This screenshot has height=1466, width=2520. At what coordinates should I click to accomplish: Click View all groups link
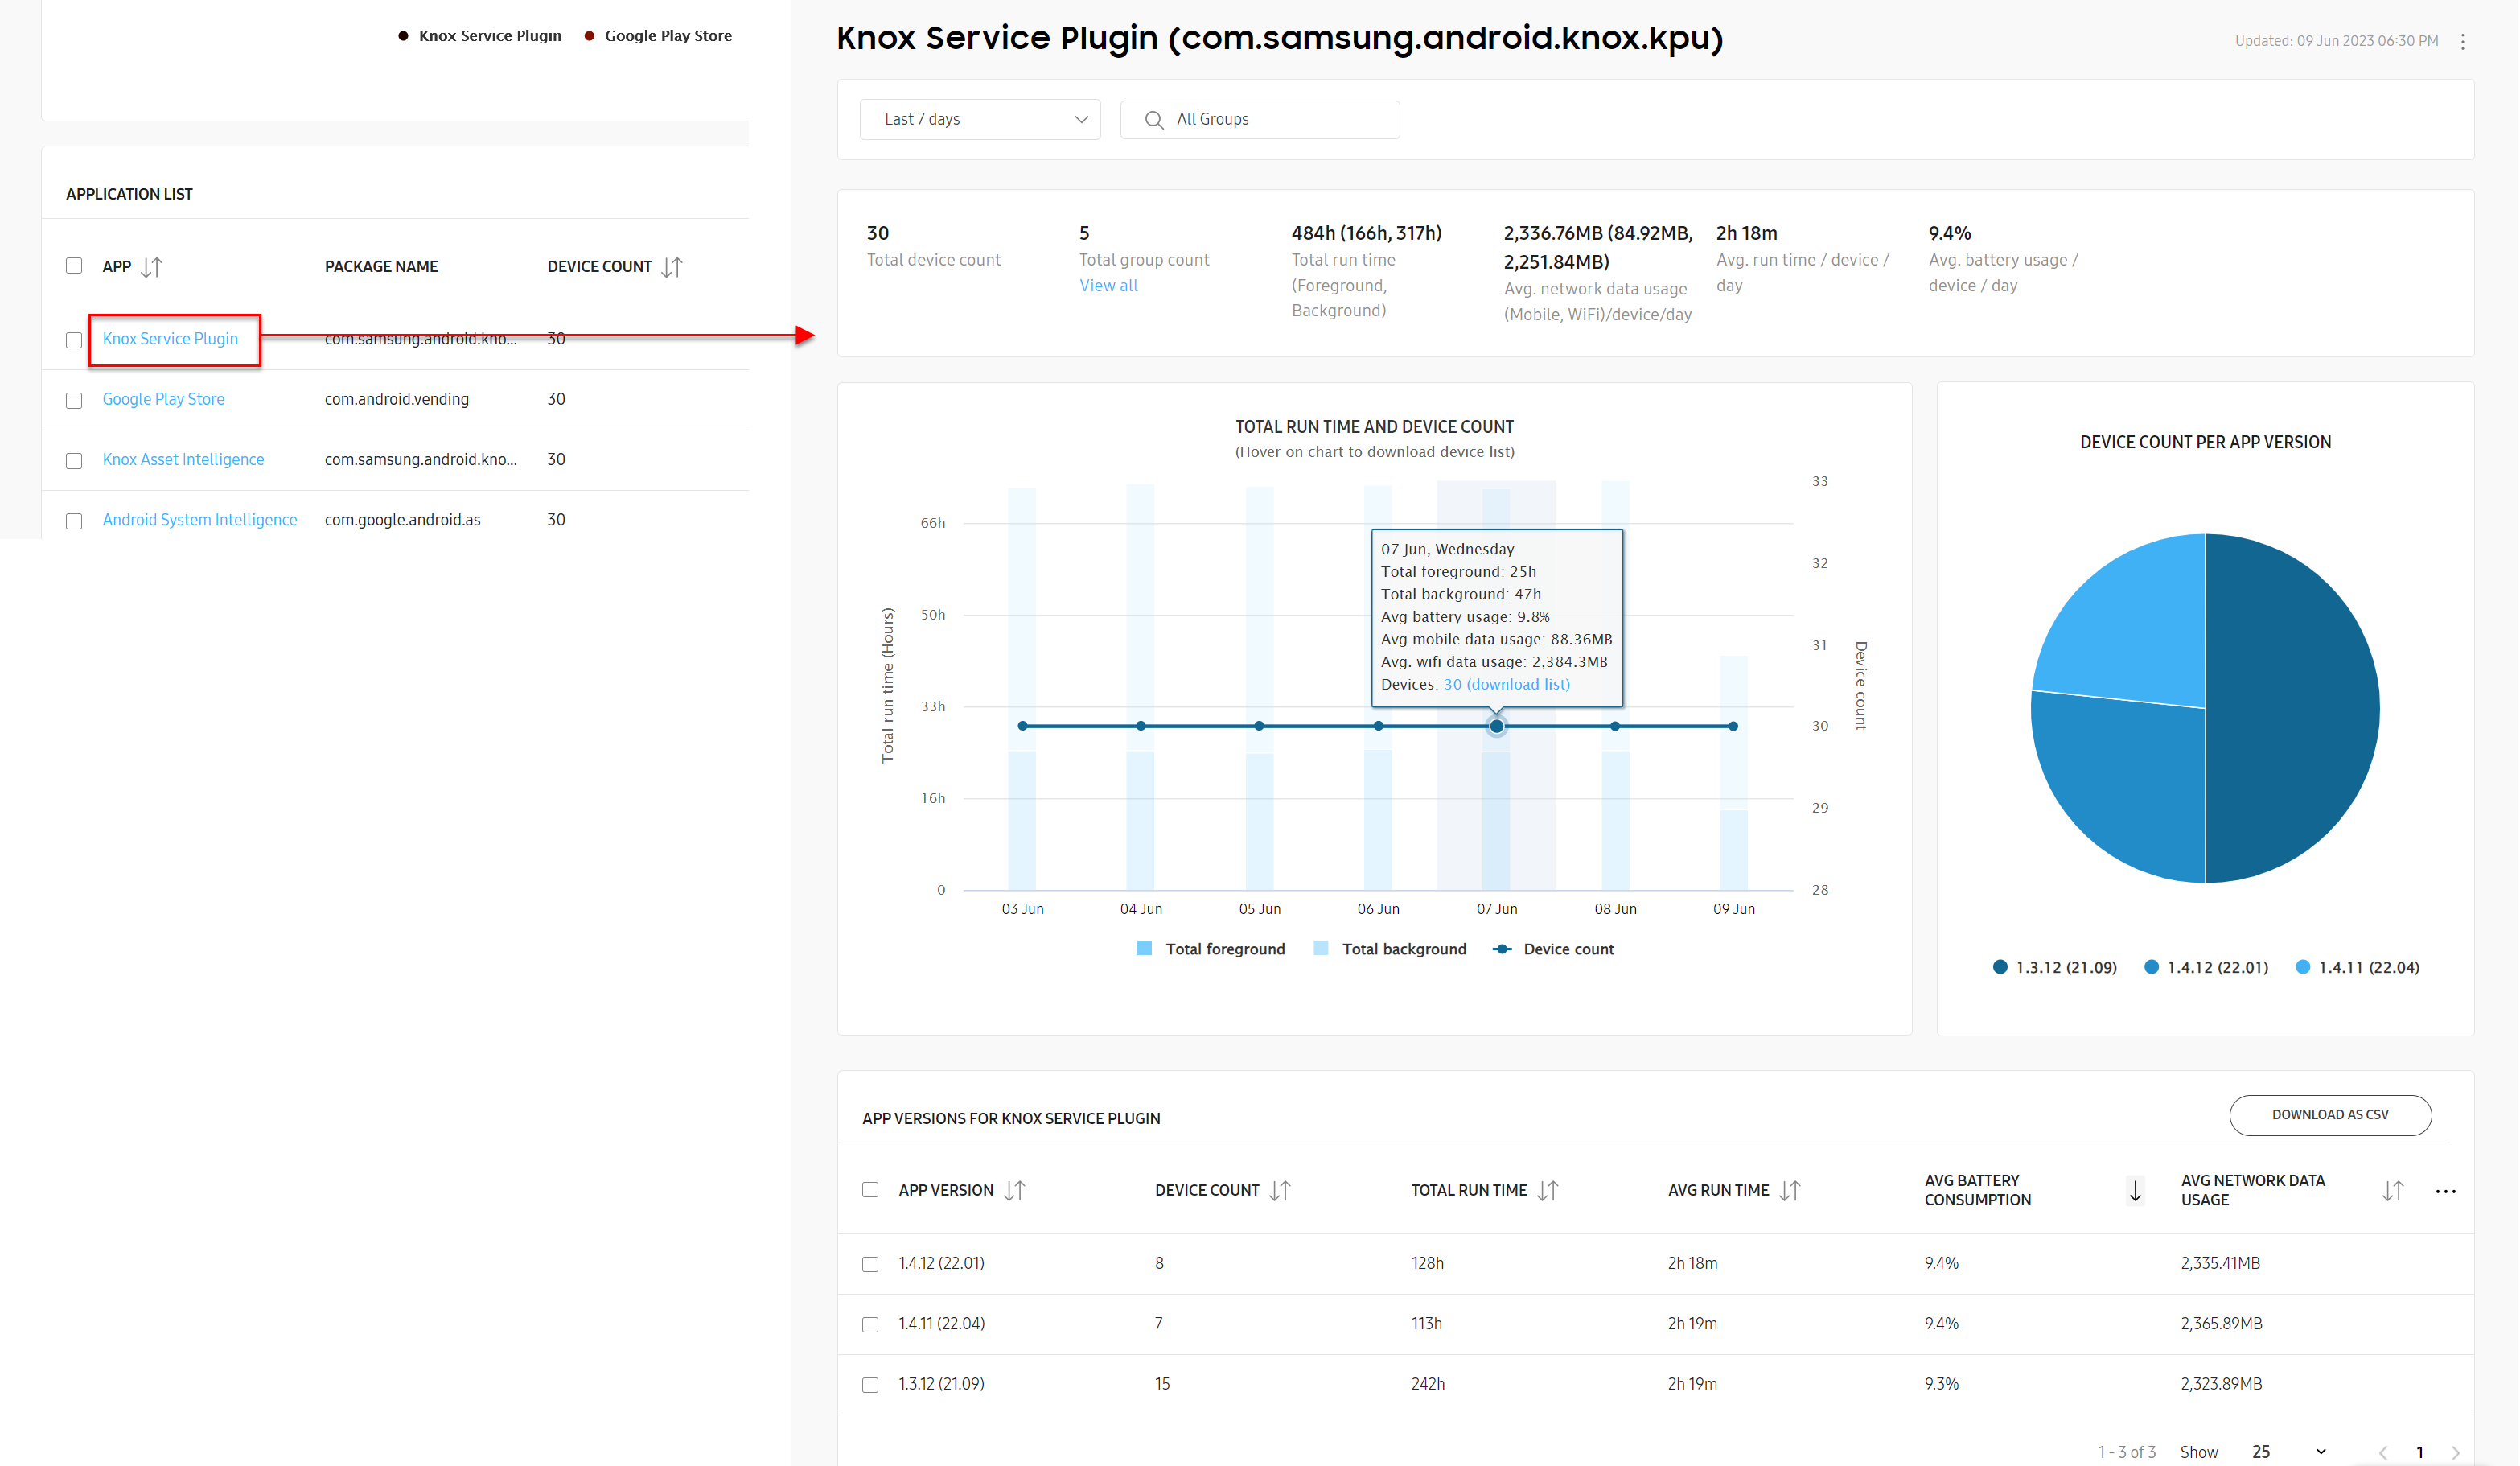coord(1108,286)
